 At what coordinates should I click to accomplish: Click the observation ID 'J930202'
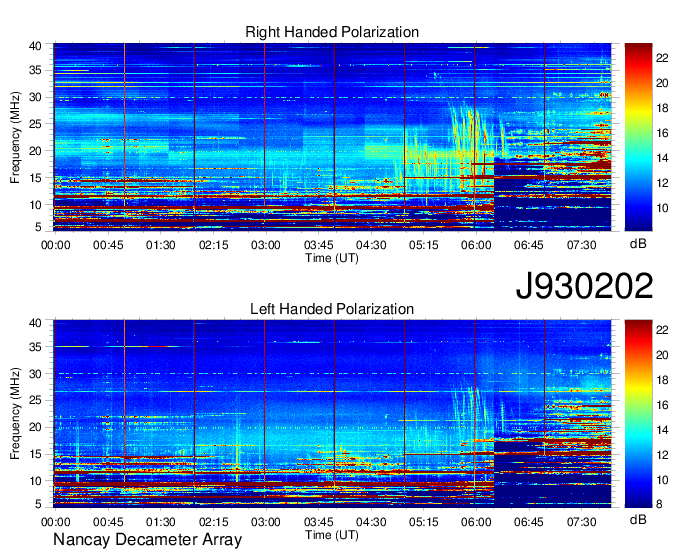(x=584, y=286)
